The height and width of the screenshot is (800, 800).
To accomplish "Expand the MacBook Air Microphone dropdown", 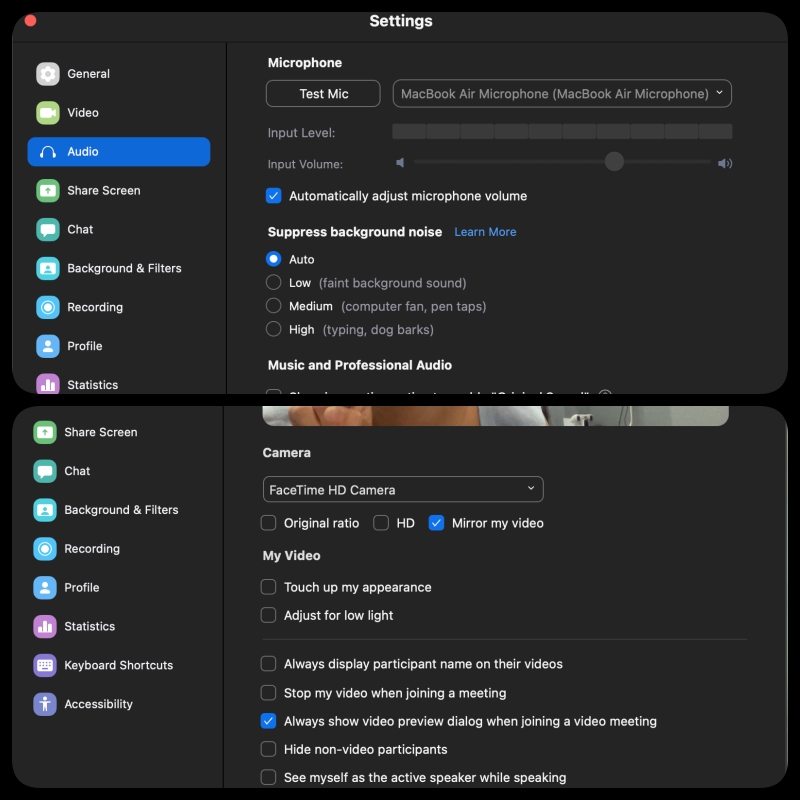I will pyautogui.click(x=562, y=94).
